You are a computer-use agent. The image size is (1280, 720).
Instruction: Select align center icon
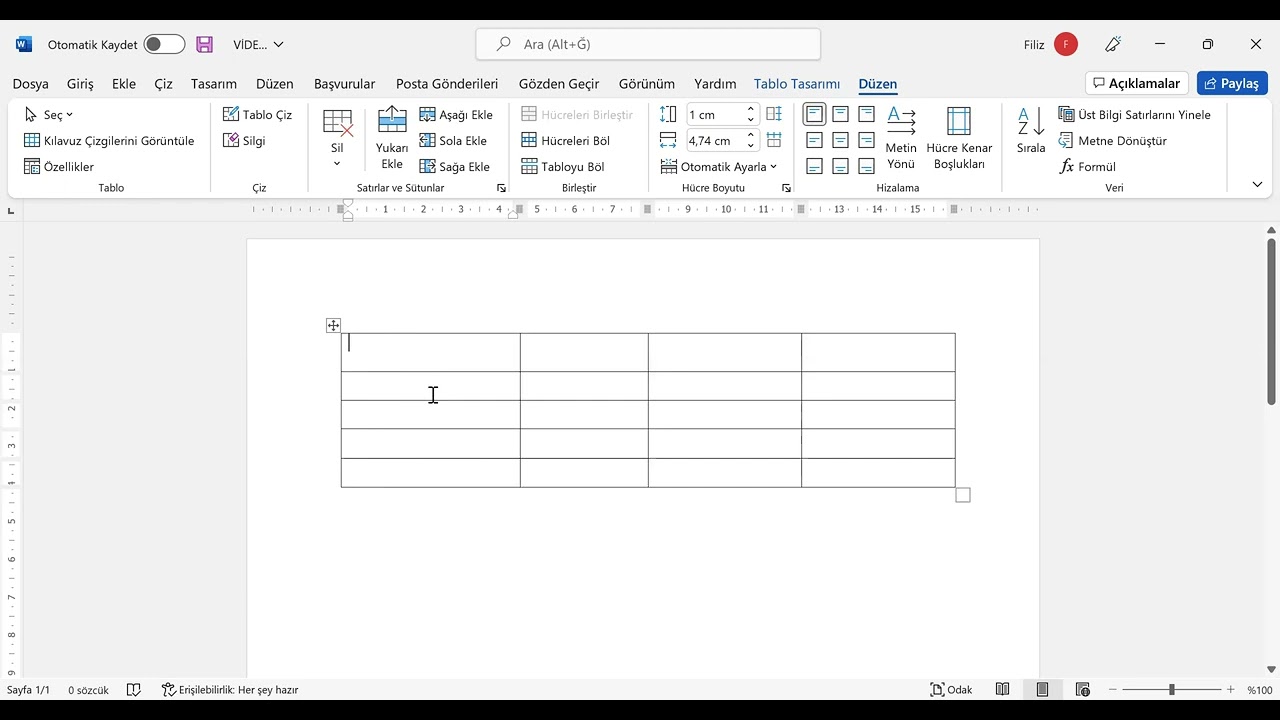click(841, 140)
